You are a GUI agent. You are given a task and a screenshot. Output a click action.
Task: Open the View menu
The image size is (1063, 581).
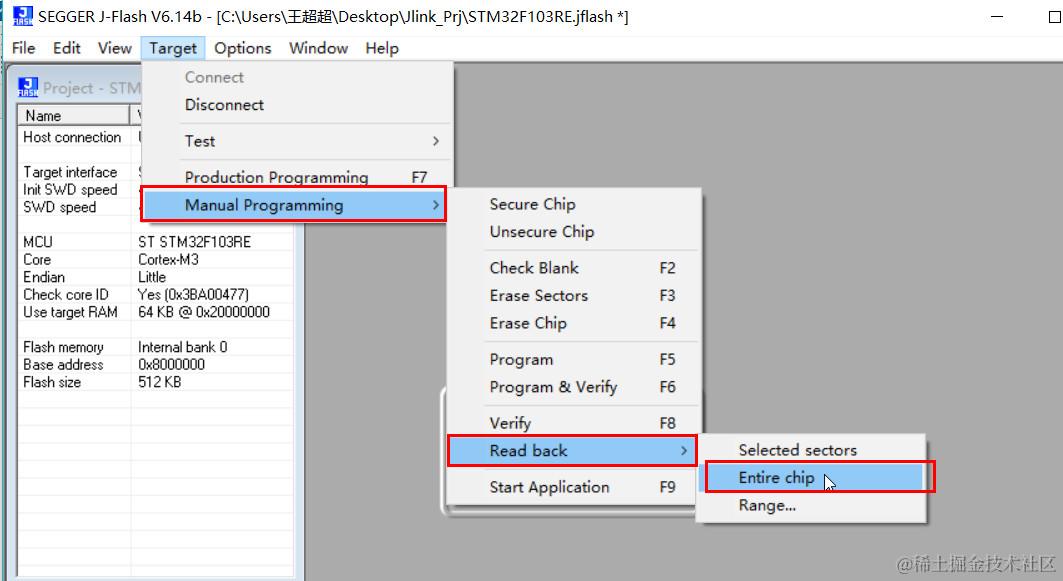tap(115, 48)
